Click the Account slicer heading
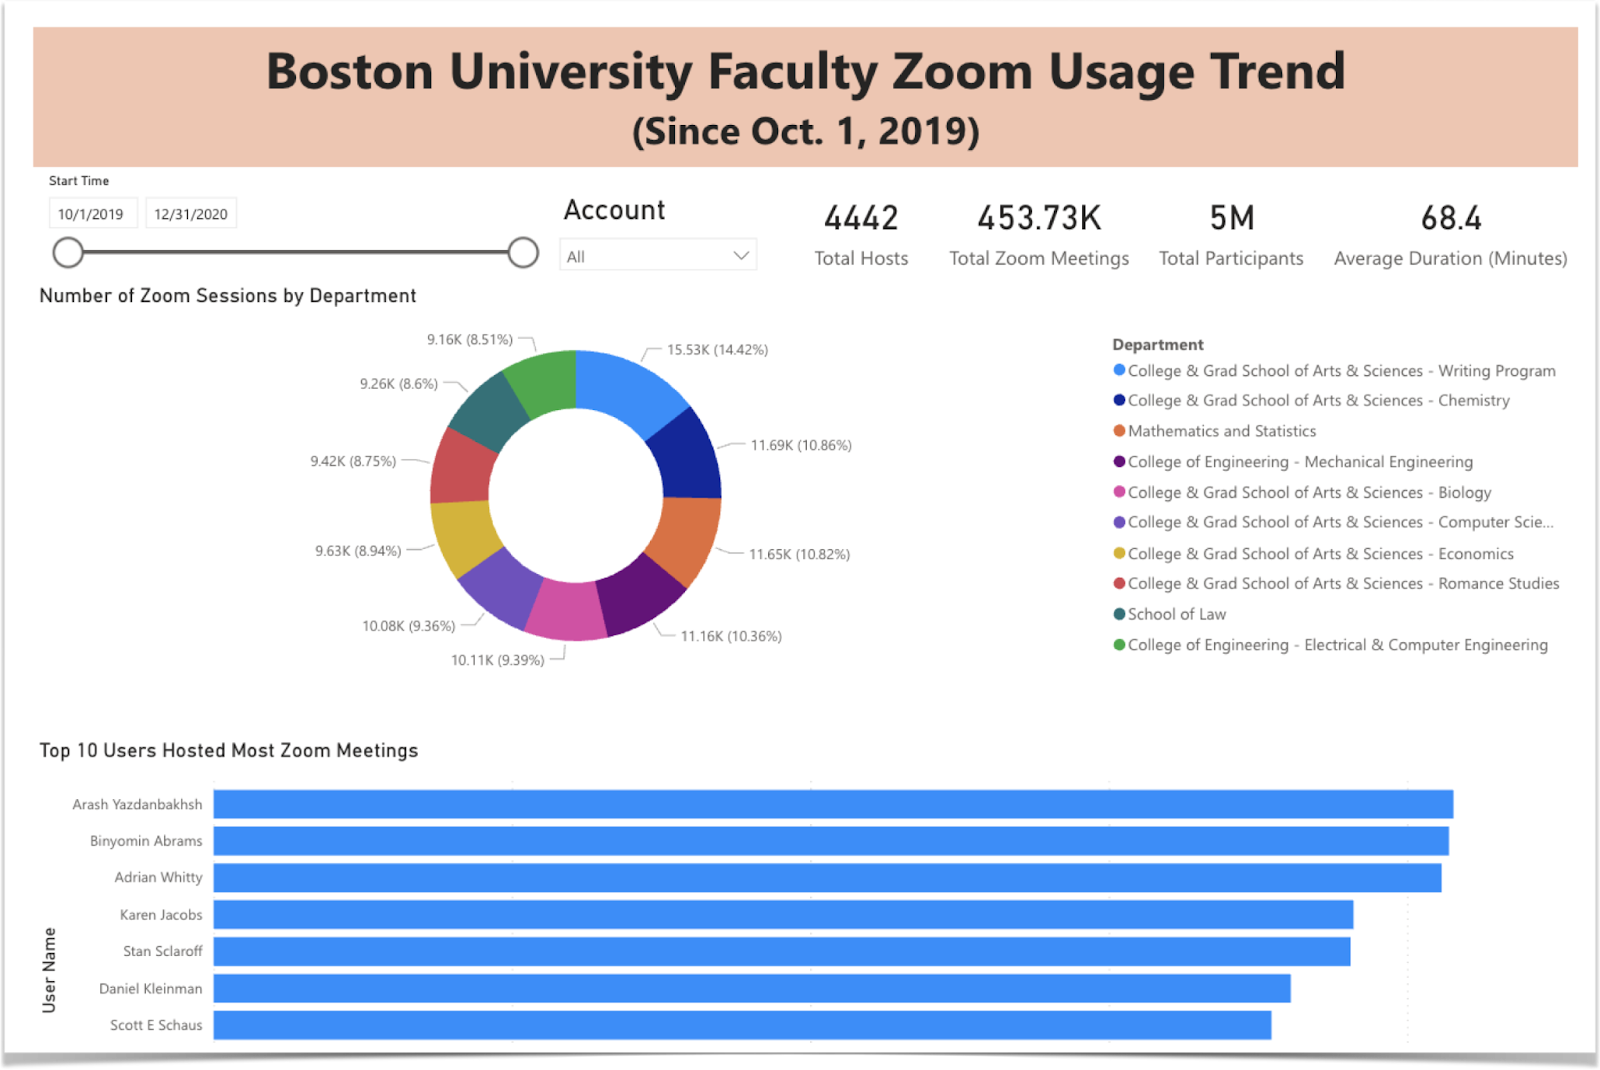This screenshot has width=1600, height=1070. click(x=614, y=210)
